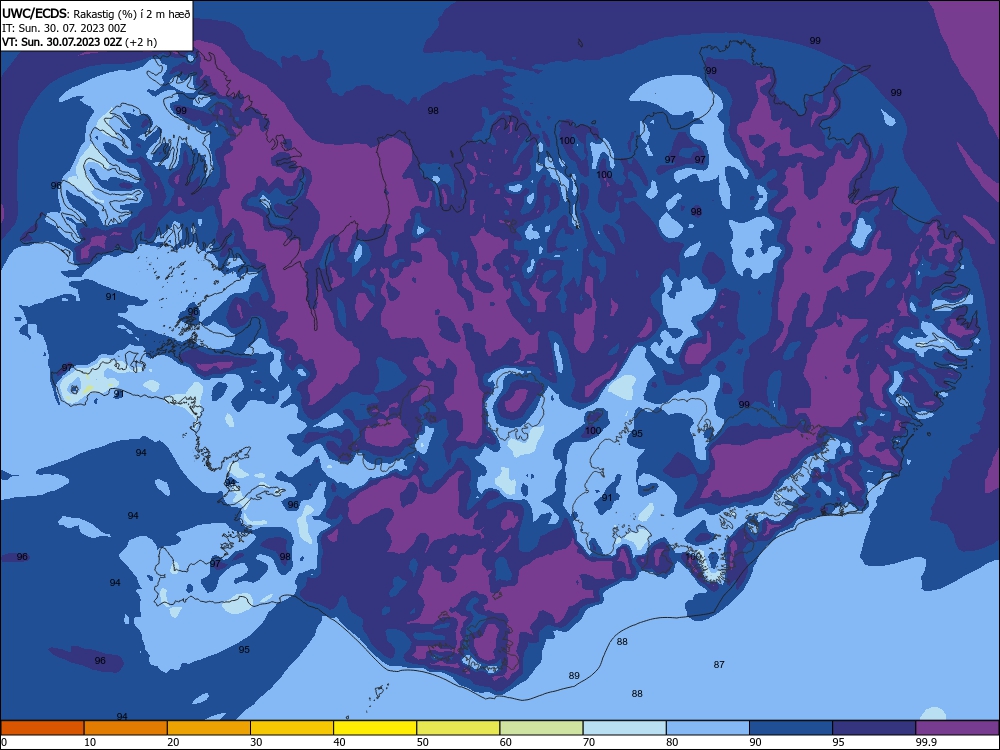Click the legend tick label '90'
This screenshot has height=750, width=1000.
(x=756, y=742)
